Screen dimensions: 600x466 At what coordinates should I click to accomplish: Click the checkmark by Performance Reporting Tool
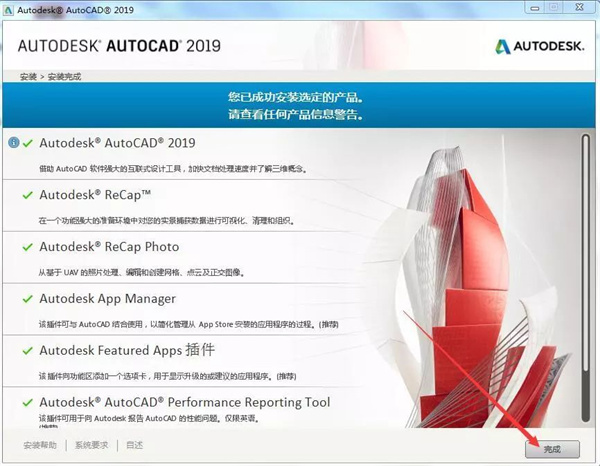[x=28, y=402]
